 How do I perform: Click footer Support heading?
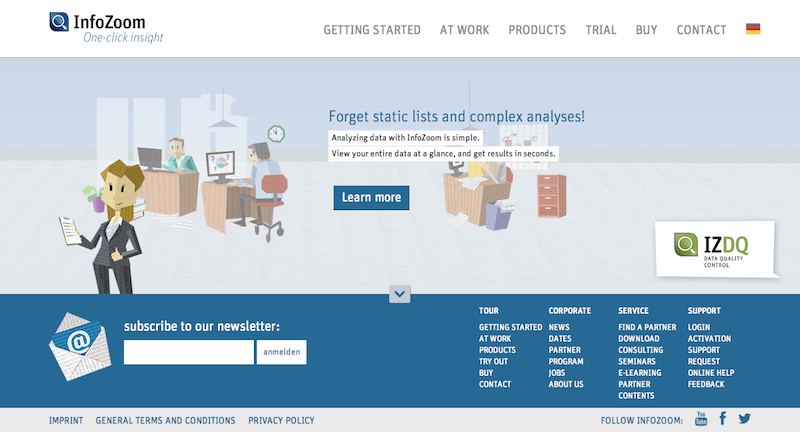704,311
